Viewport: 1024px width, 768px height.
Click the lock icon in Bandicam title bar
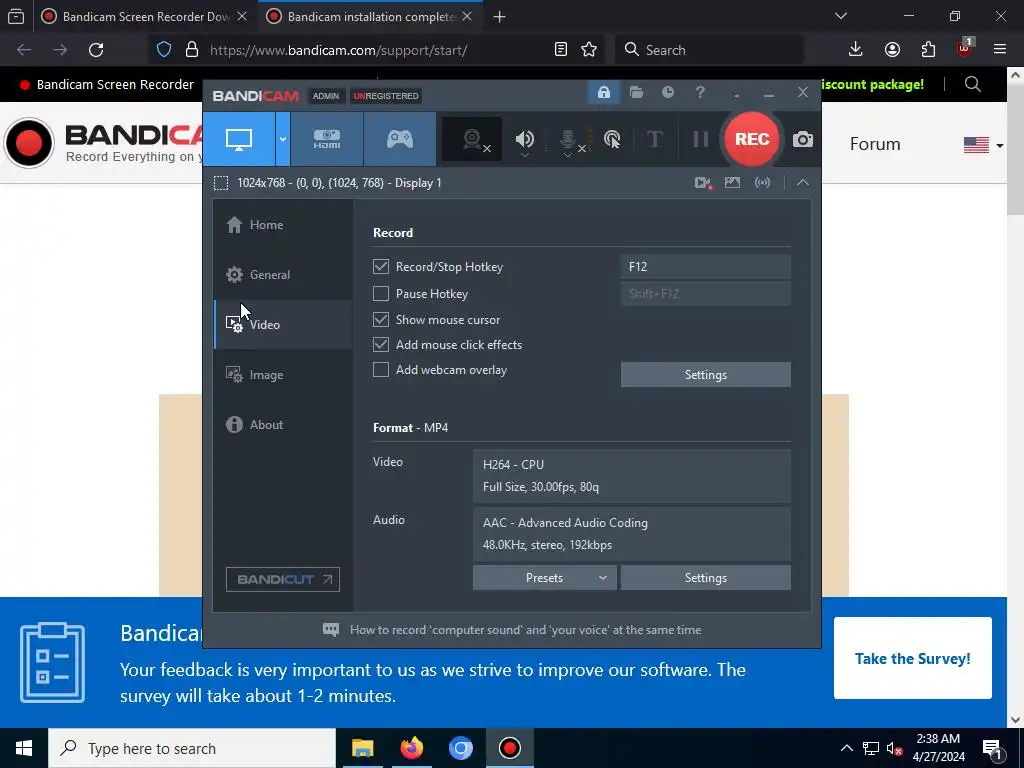click(x=603, y=93)
